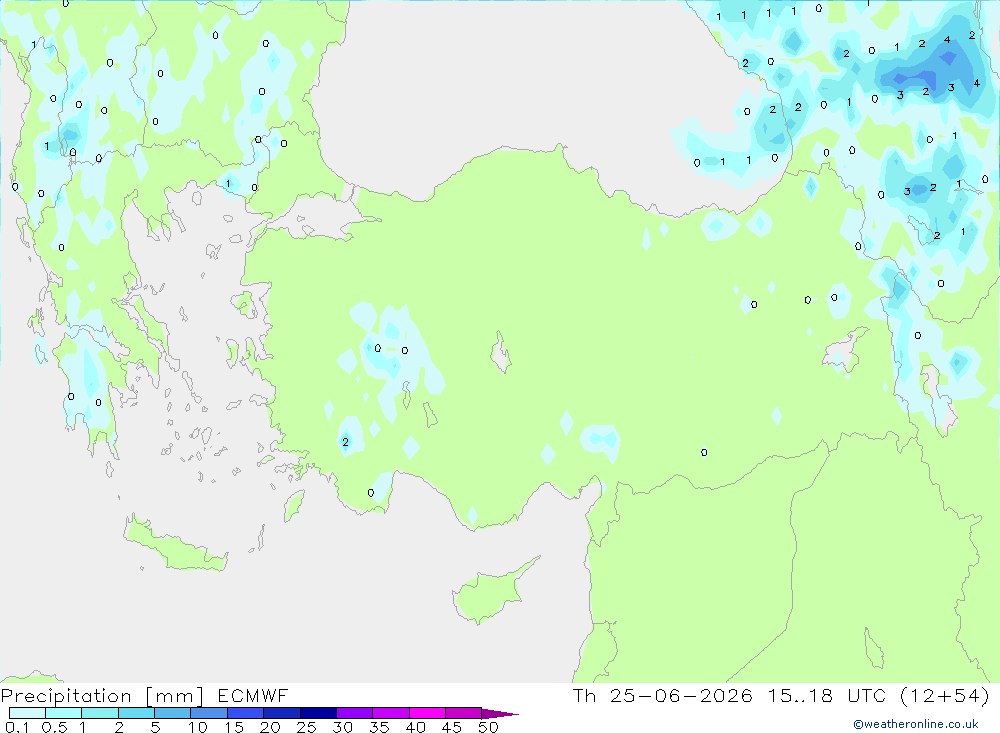Screen dimensions: 1000x733
Task: Select the legend color between 0.5 and 1
Action: (64, 713)
